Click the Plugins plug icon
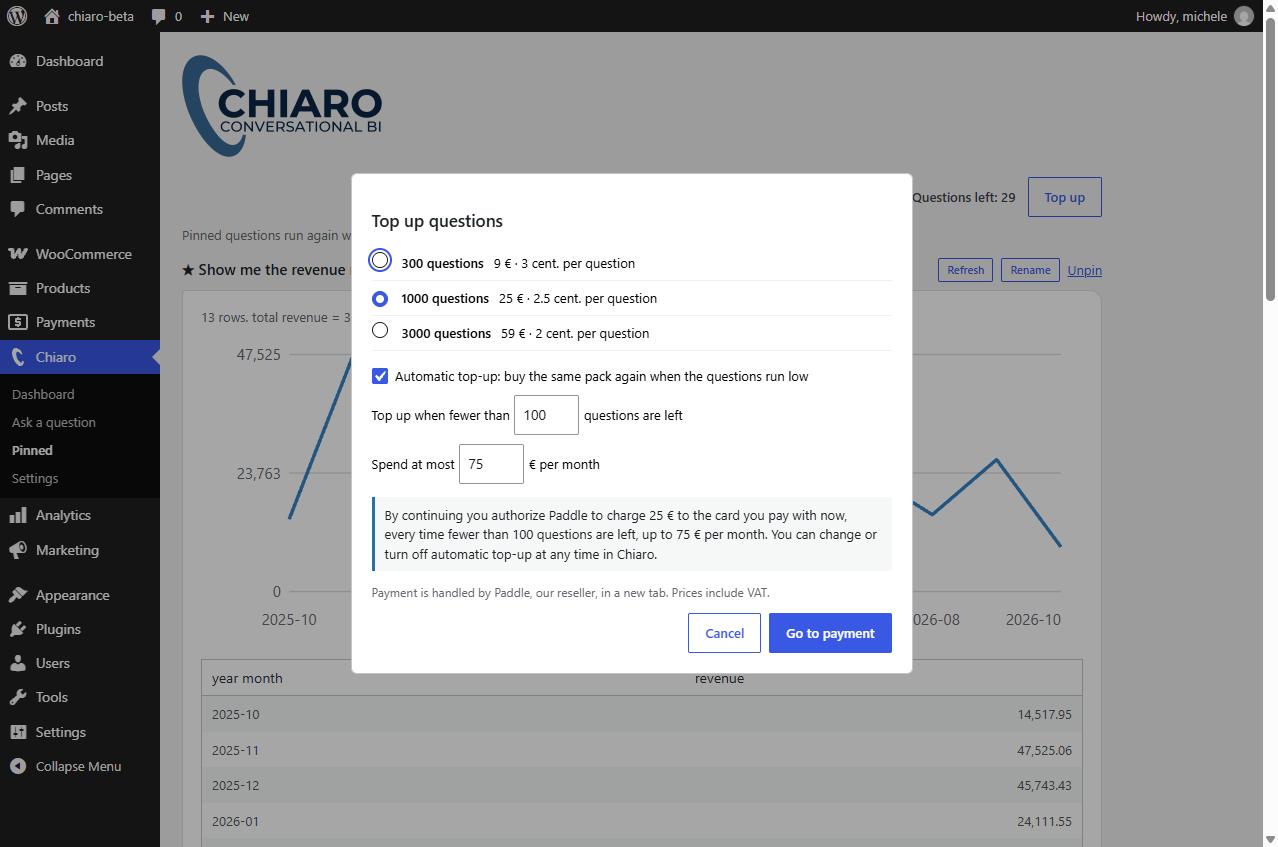 point(18,629)
